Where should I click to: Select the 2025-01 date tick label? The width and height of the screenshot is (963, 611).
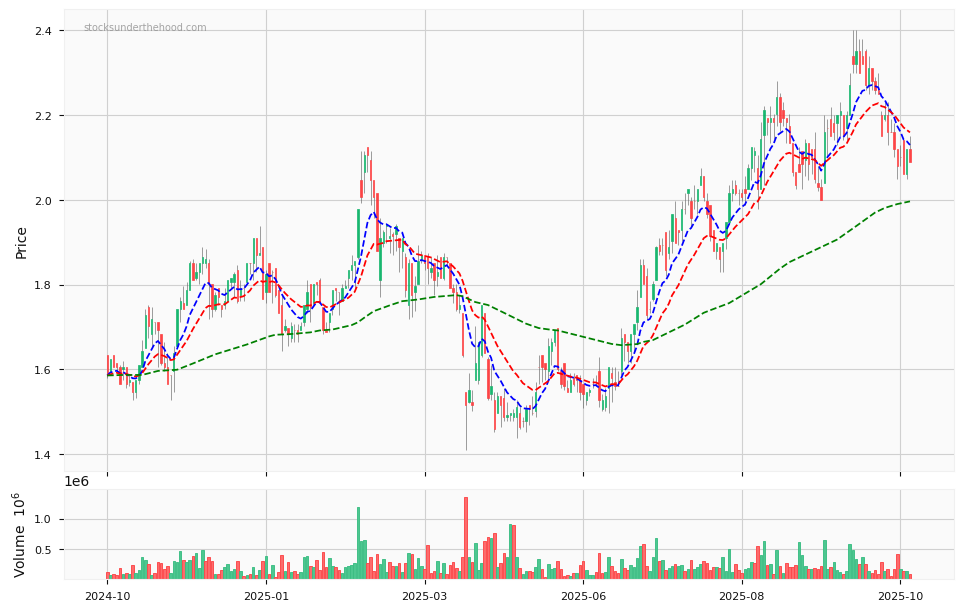point(266,596)
